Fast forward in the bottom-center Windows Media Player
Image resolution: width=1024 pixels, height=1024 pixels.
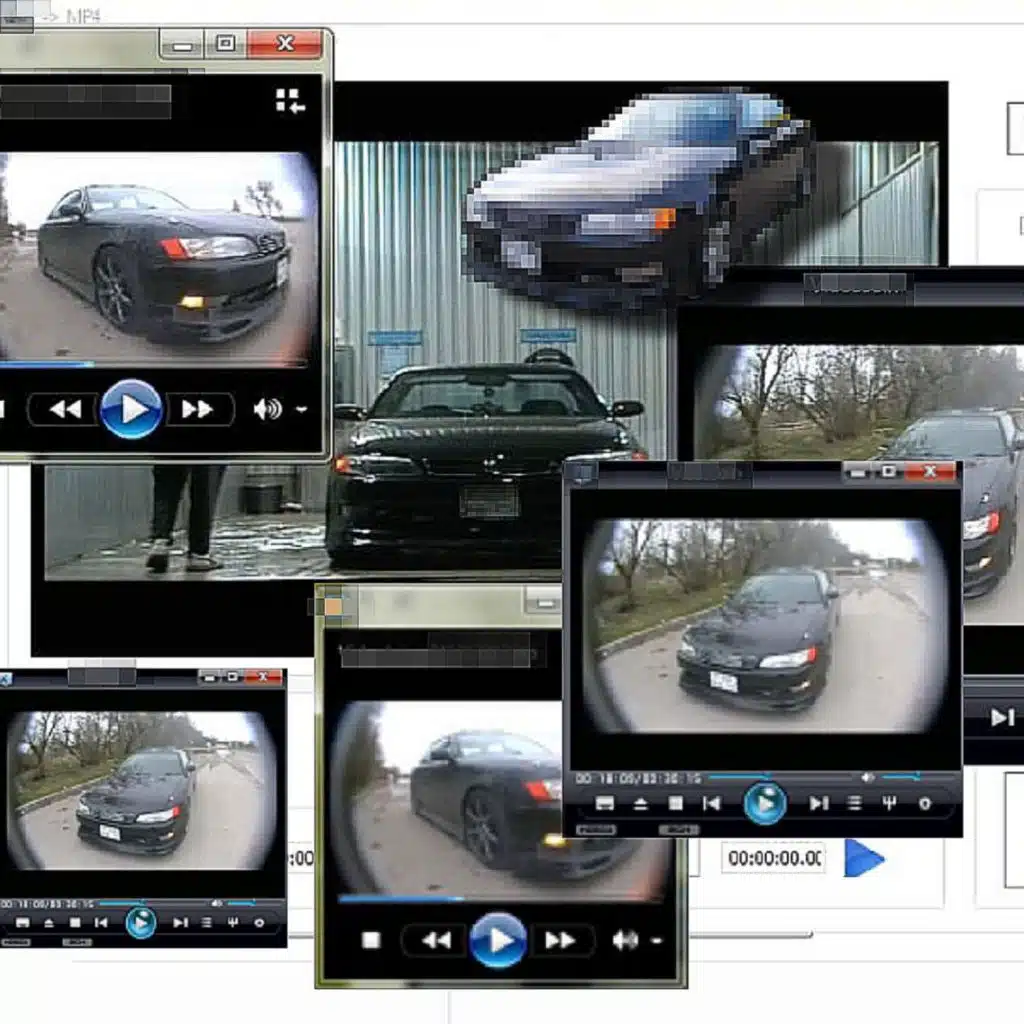[560, 940]
